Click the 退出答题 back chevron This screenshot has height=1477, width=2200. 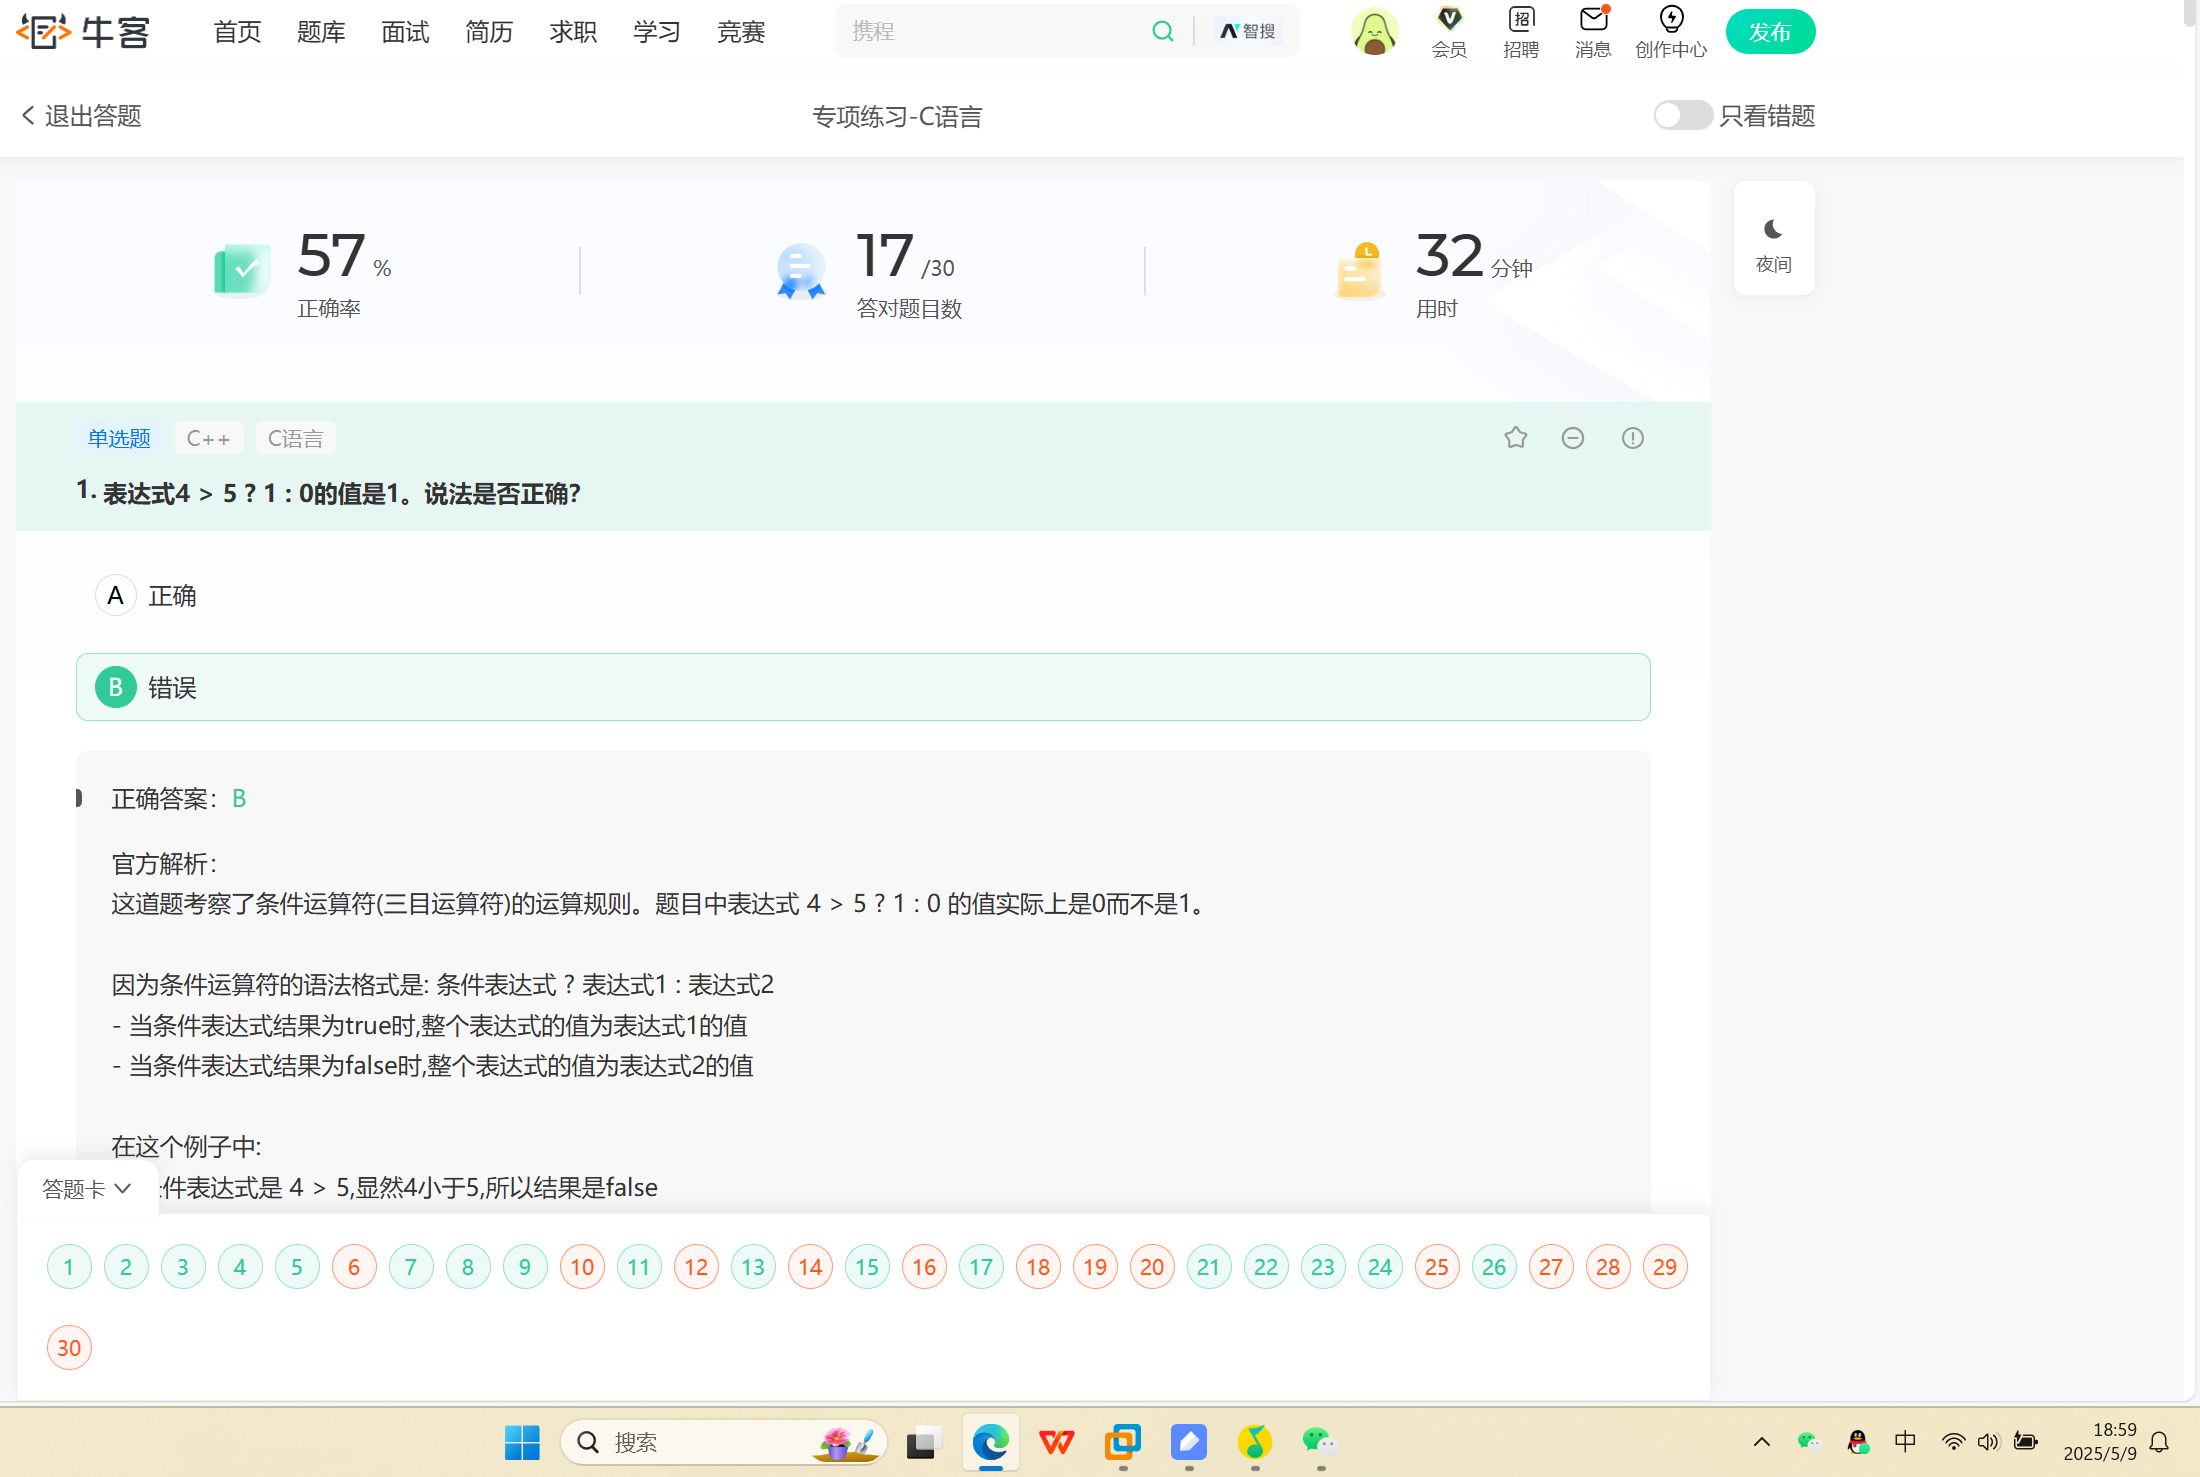pos(29,116)
